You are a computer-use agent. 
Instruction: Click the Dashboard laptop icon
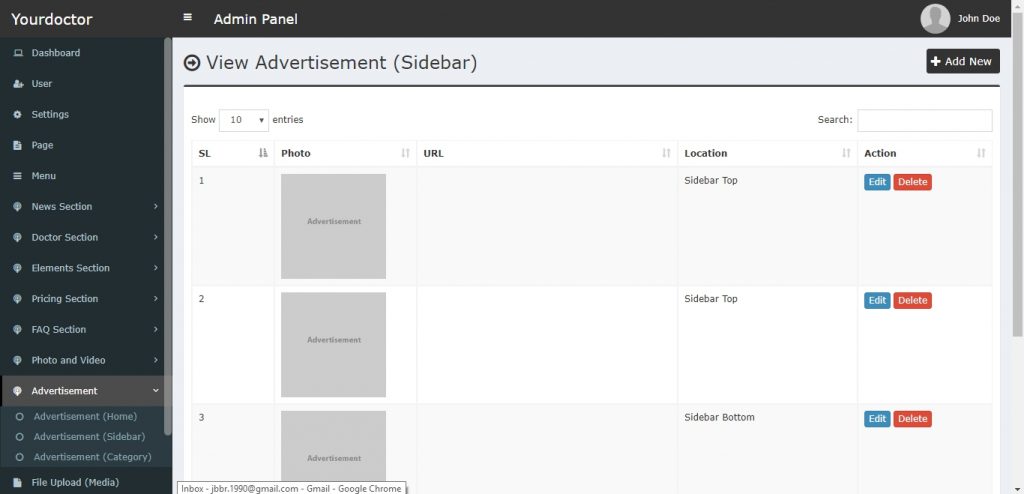click(x=18, y=53)
